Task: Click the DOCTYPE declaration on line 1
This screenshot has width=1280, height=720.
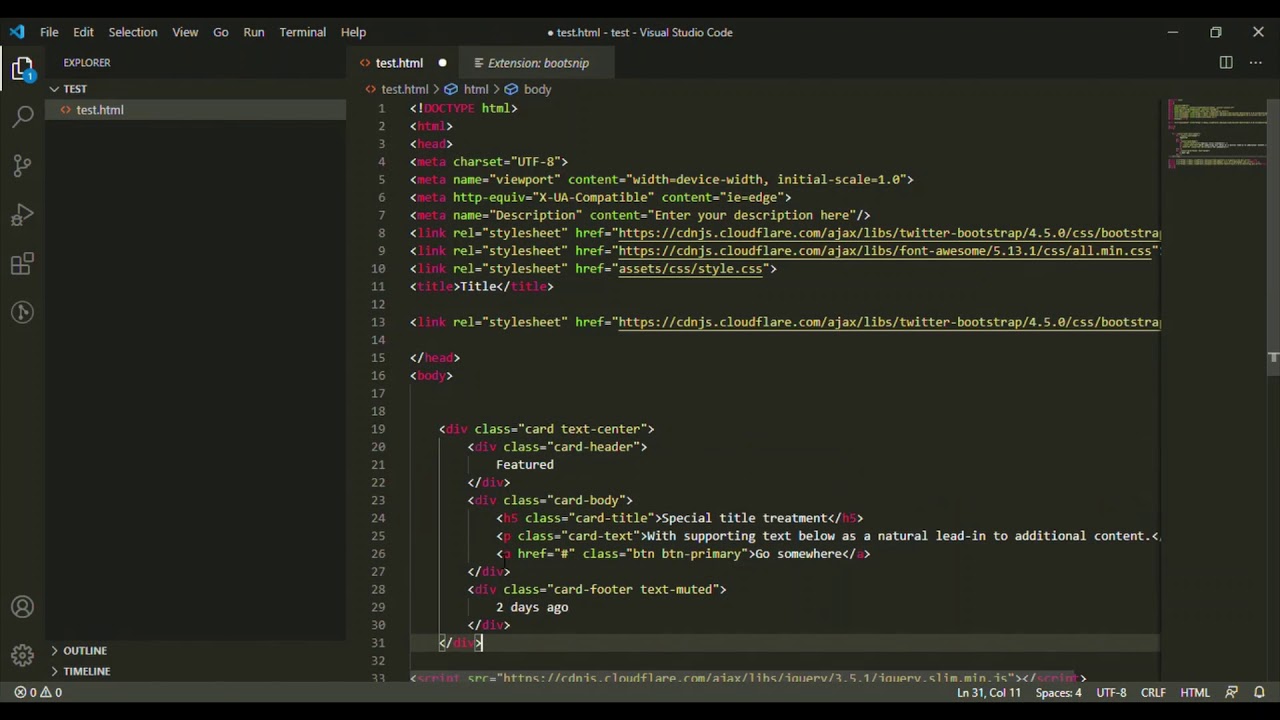Action: [x=464, y=108]
